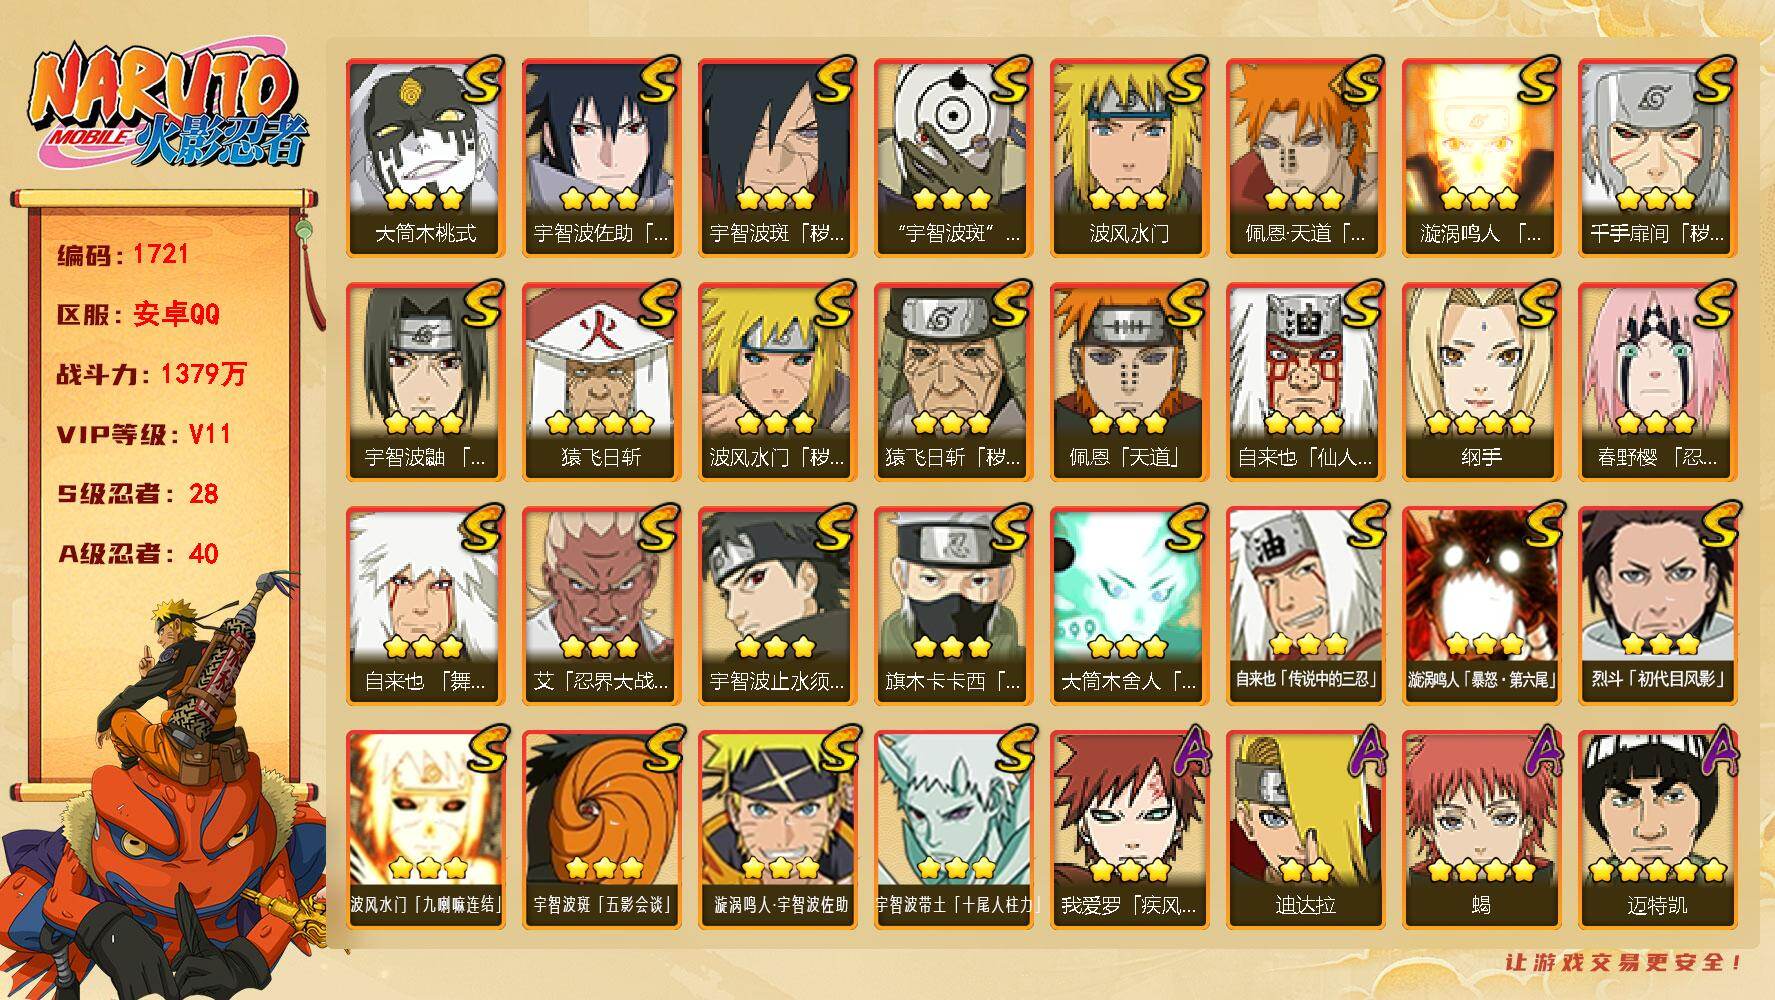Select the 宇智波斑「五影会谈」 masked portrait
Viewport: 1775px width, 1000px height.
pos(601,829)
